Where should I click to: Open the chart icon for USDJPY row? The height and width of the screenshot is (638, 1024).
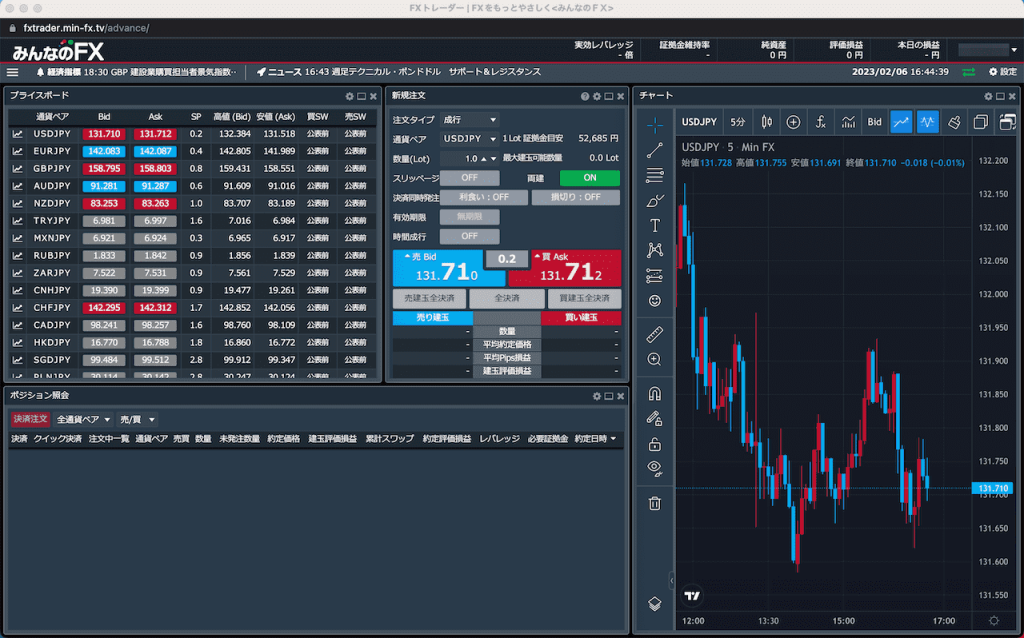(x=18, y=134)
